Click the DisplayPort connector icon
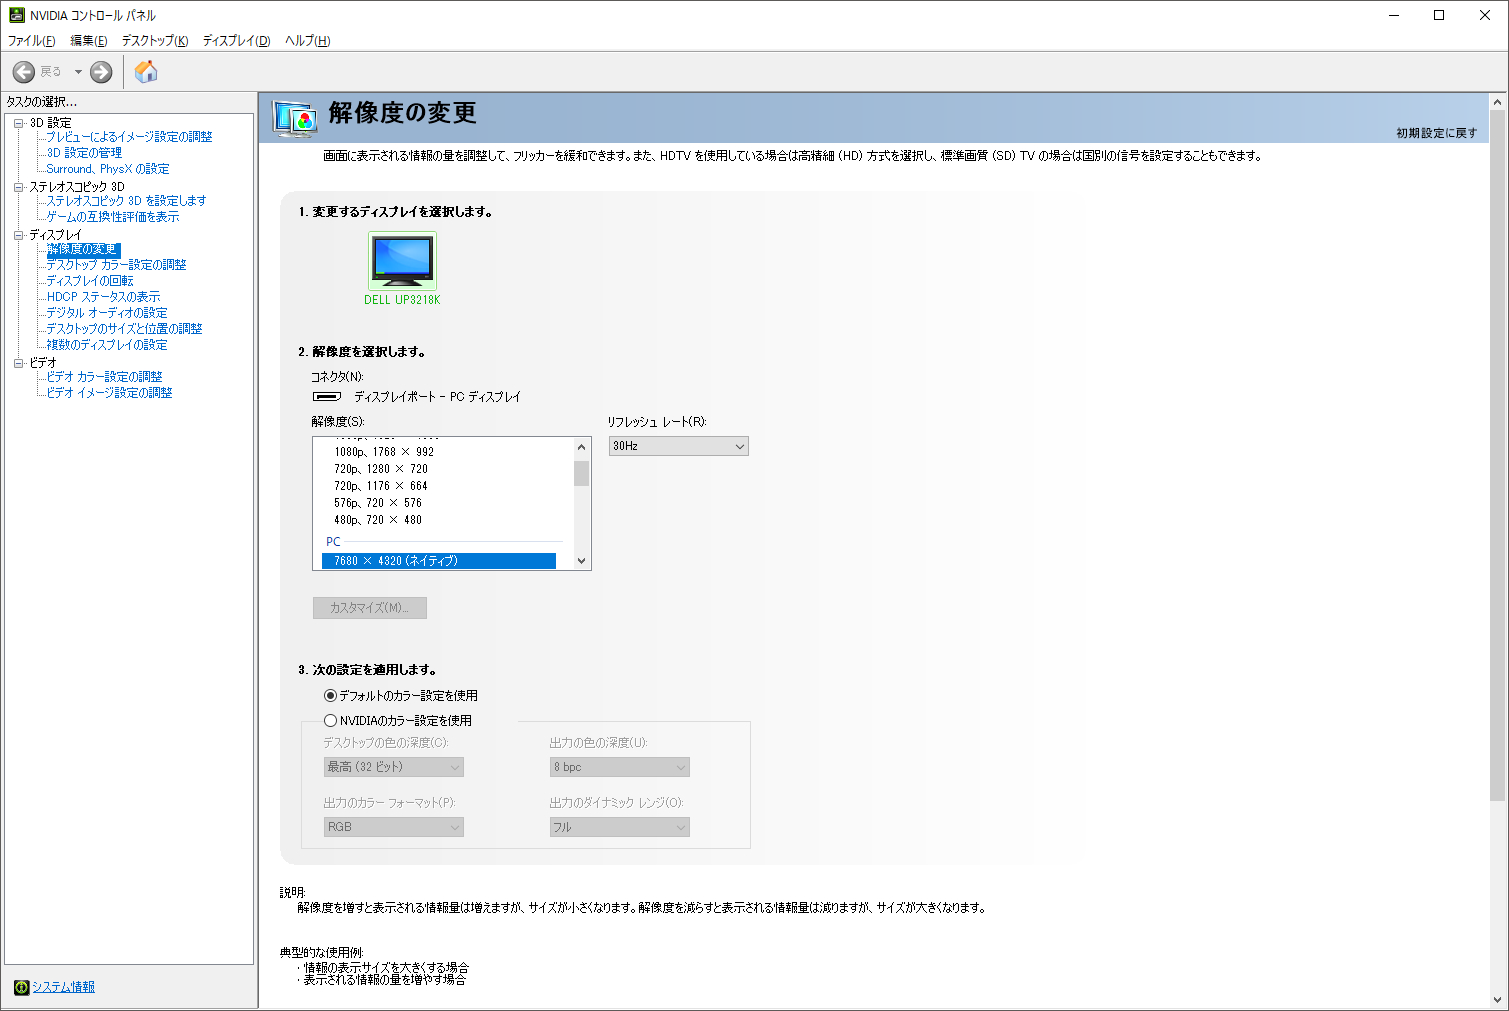The width and height of the screenshot is (1509, 1011). coord(327,397)
